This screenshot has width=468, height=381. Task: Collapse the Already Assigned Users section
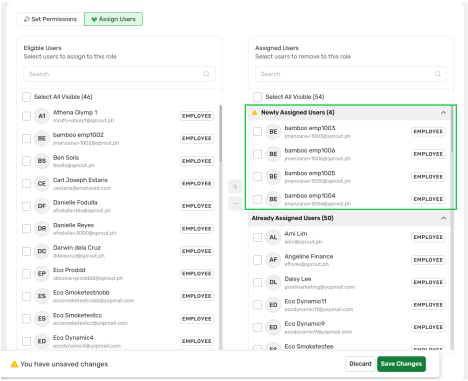pos(443,218)
